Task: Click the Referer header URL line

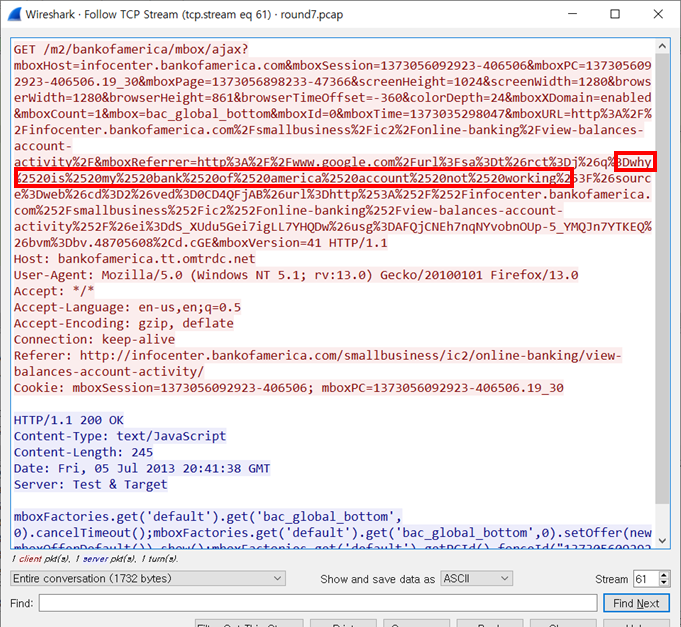Action: point(317,363)
